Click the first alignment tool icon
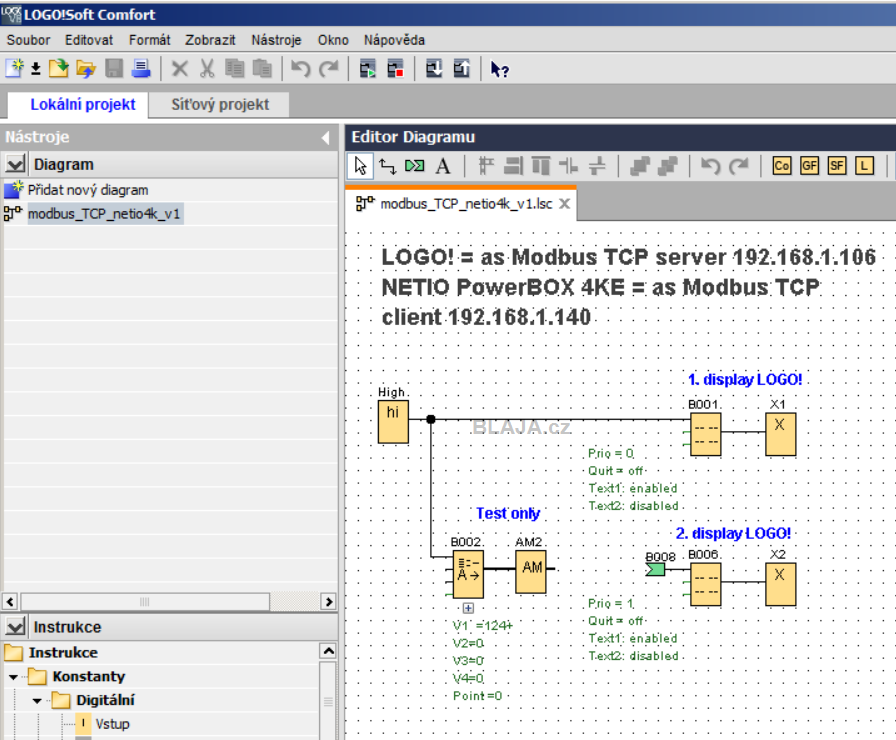The width and height of the screenshot is (896, 740). [486, 166]
